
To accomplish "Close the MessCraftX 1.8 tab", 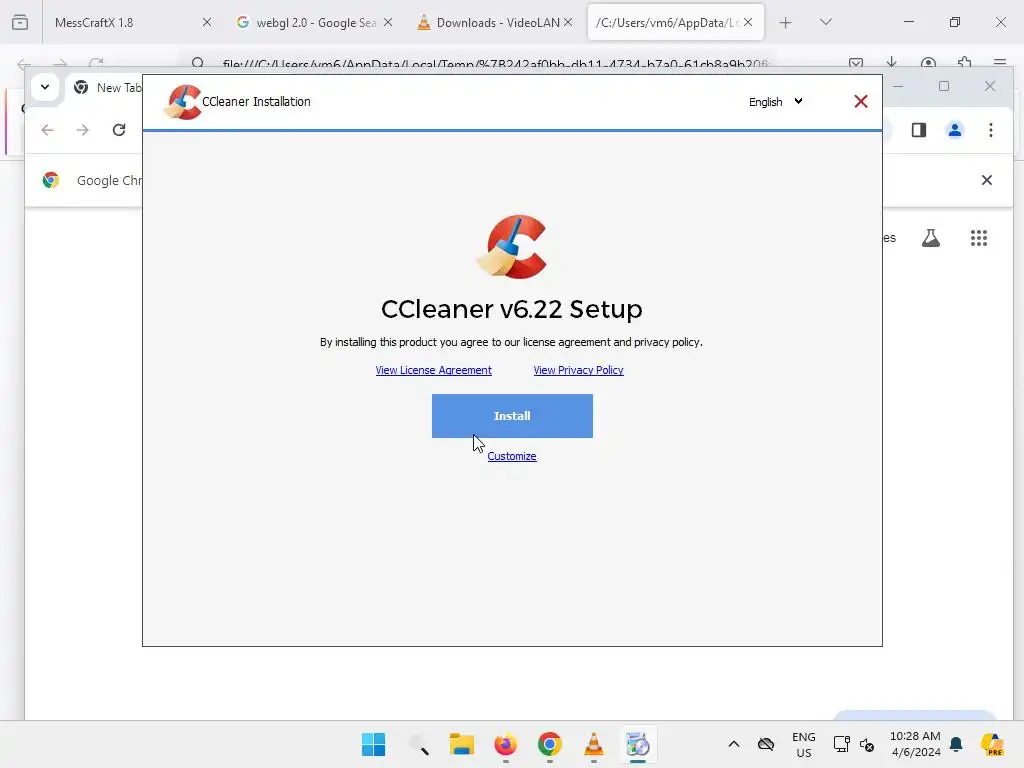I will (x=207, y=22).
